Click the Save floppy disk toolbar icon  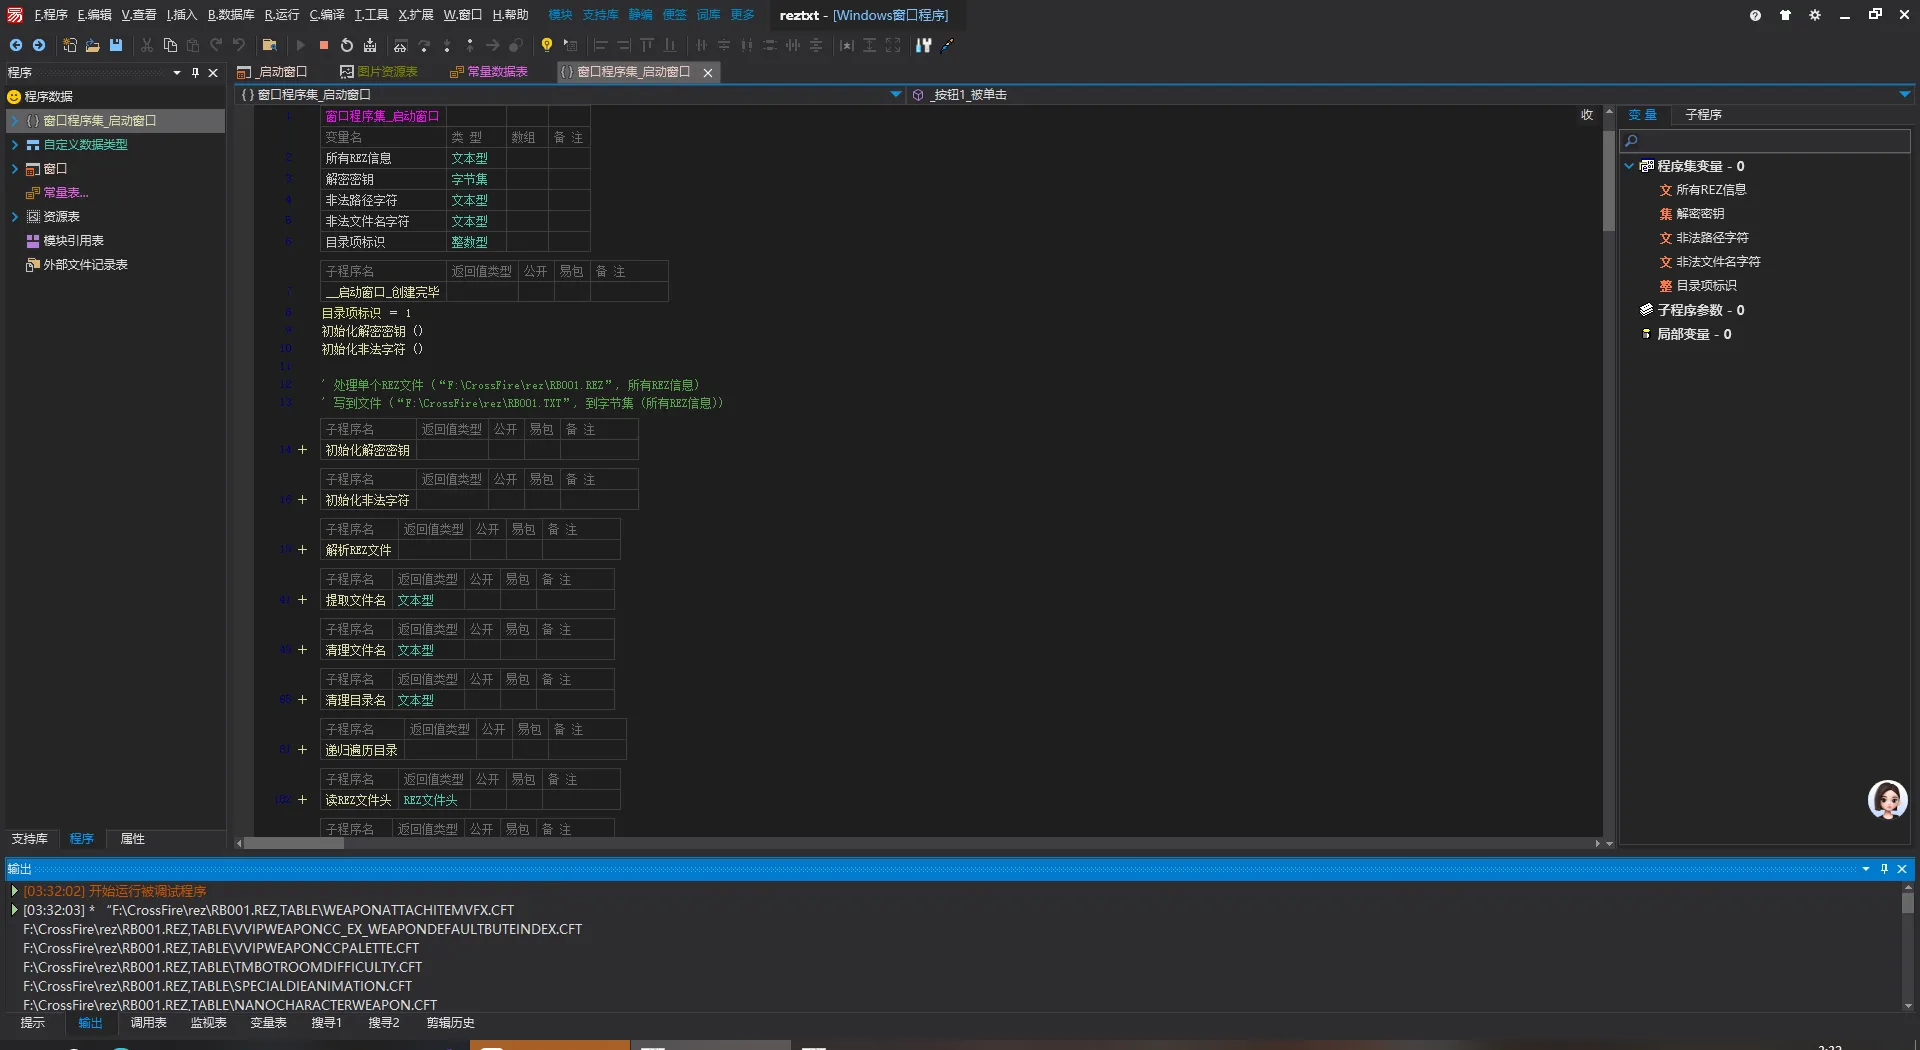click(x=116, y=45)
